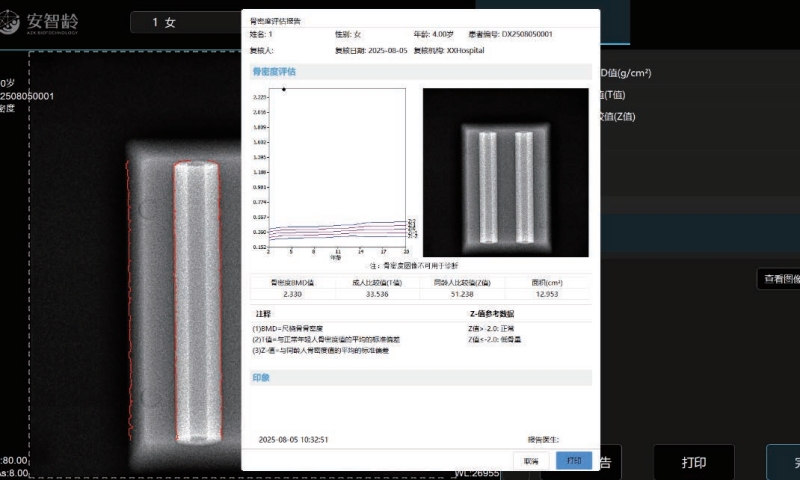Image resolution: width=800 pixels, height=480 pixels.
Task: Click the 复核人 reviewer field in the report header
Action: 262,49
